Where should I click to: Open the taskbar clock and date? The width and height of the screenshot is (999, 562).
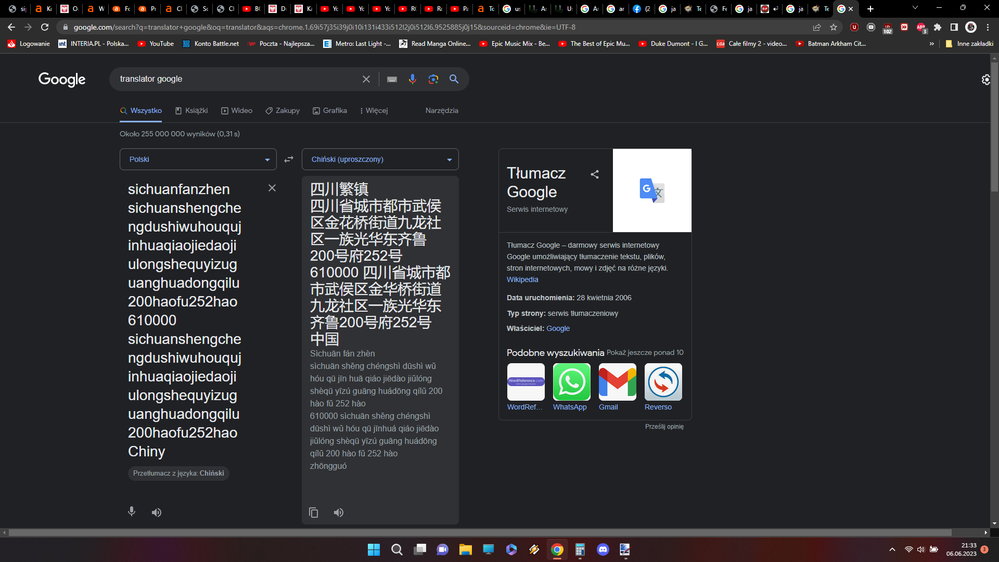coord(961,549)
